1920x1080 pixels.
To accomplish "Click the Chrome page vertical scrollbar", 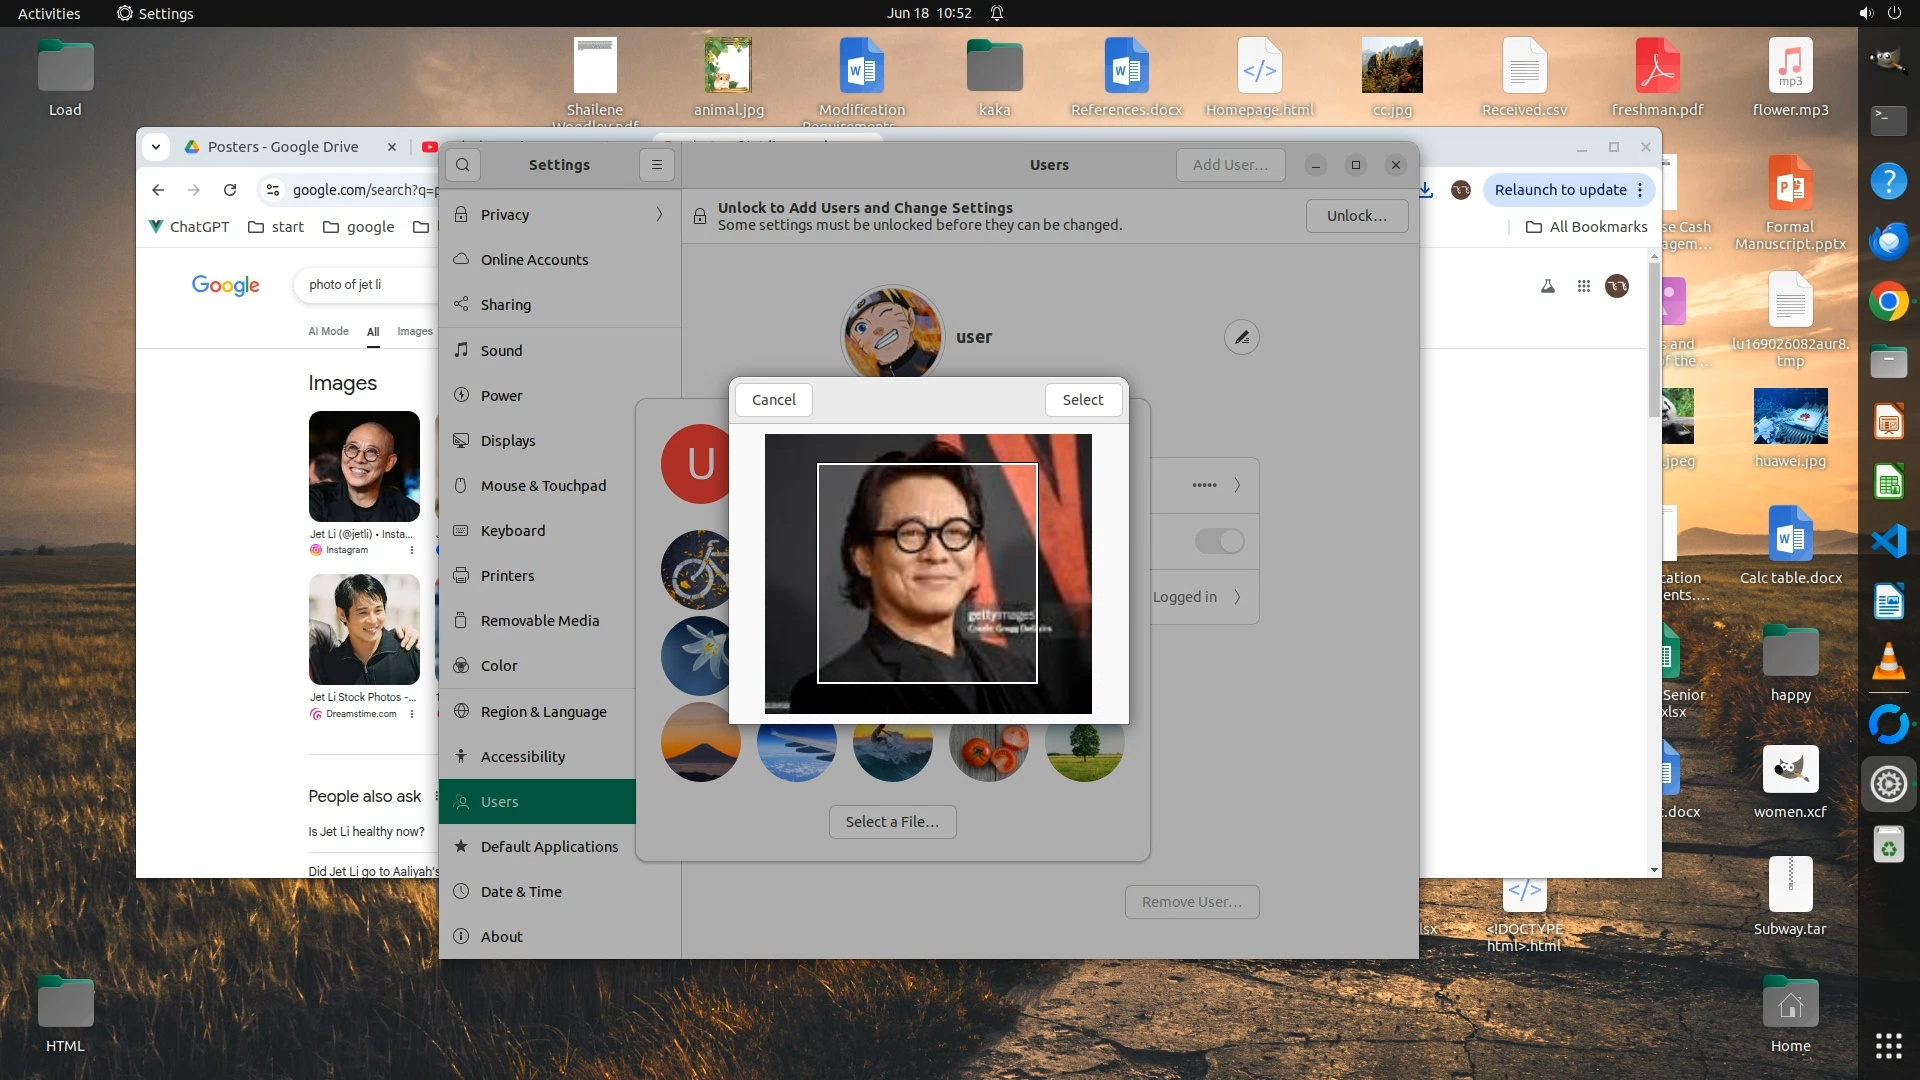I will (x=1654, y=340).
